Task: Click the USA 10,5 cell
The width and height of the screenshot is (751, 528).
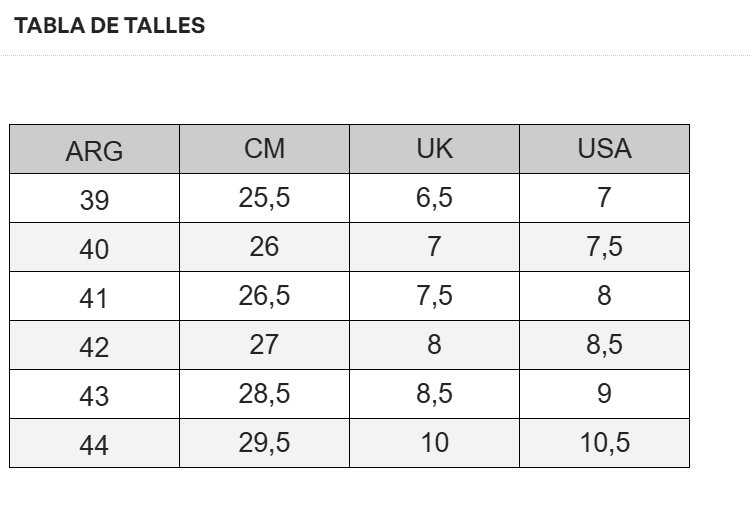Action: pyautogui.click(x=604, y=443)
